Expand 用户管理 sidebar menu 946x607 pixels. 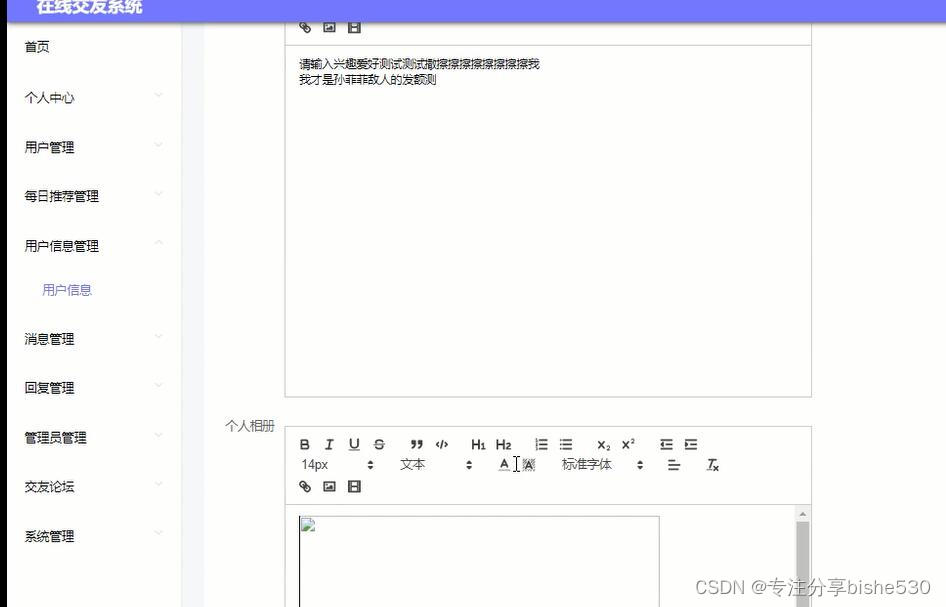[x=94, y=147]
